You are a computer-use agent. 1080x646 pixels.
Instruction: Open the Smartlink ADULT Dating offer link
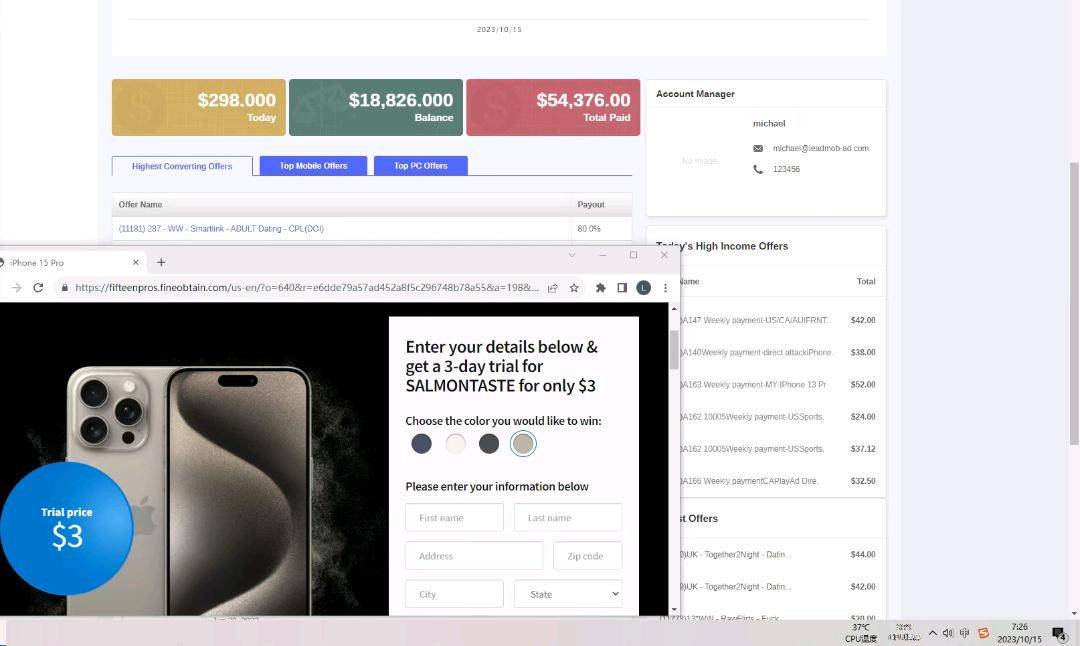[x=221, y=229]
